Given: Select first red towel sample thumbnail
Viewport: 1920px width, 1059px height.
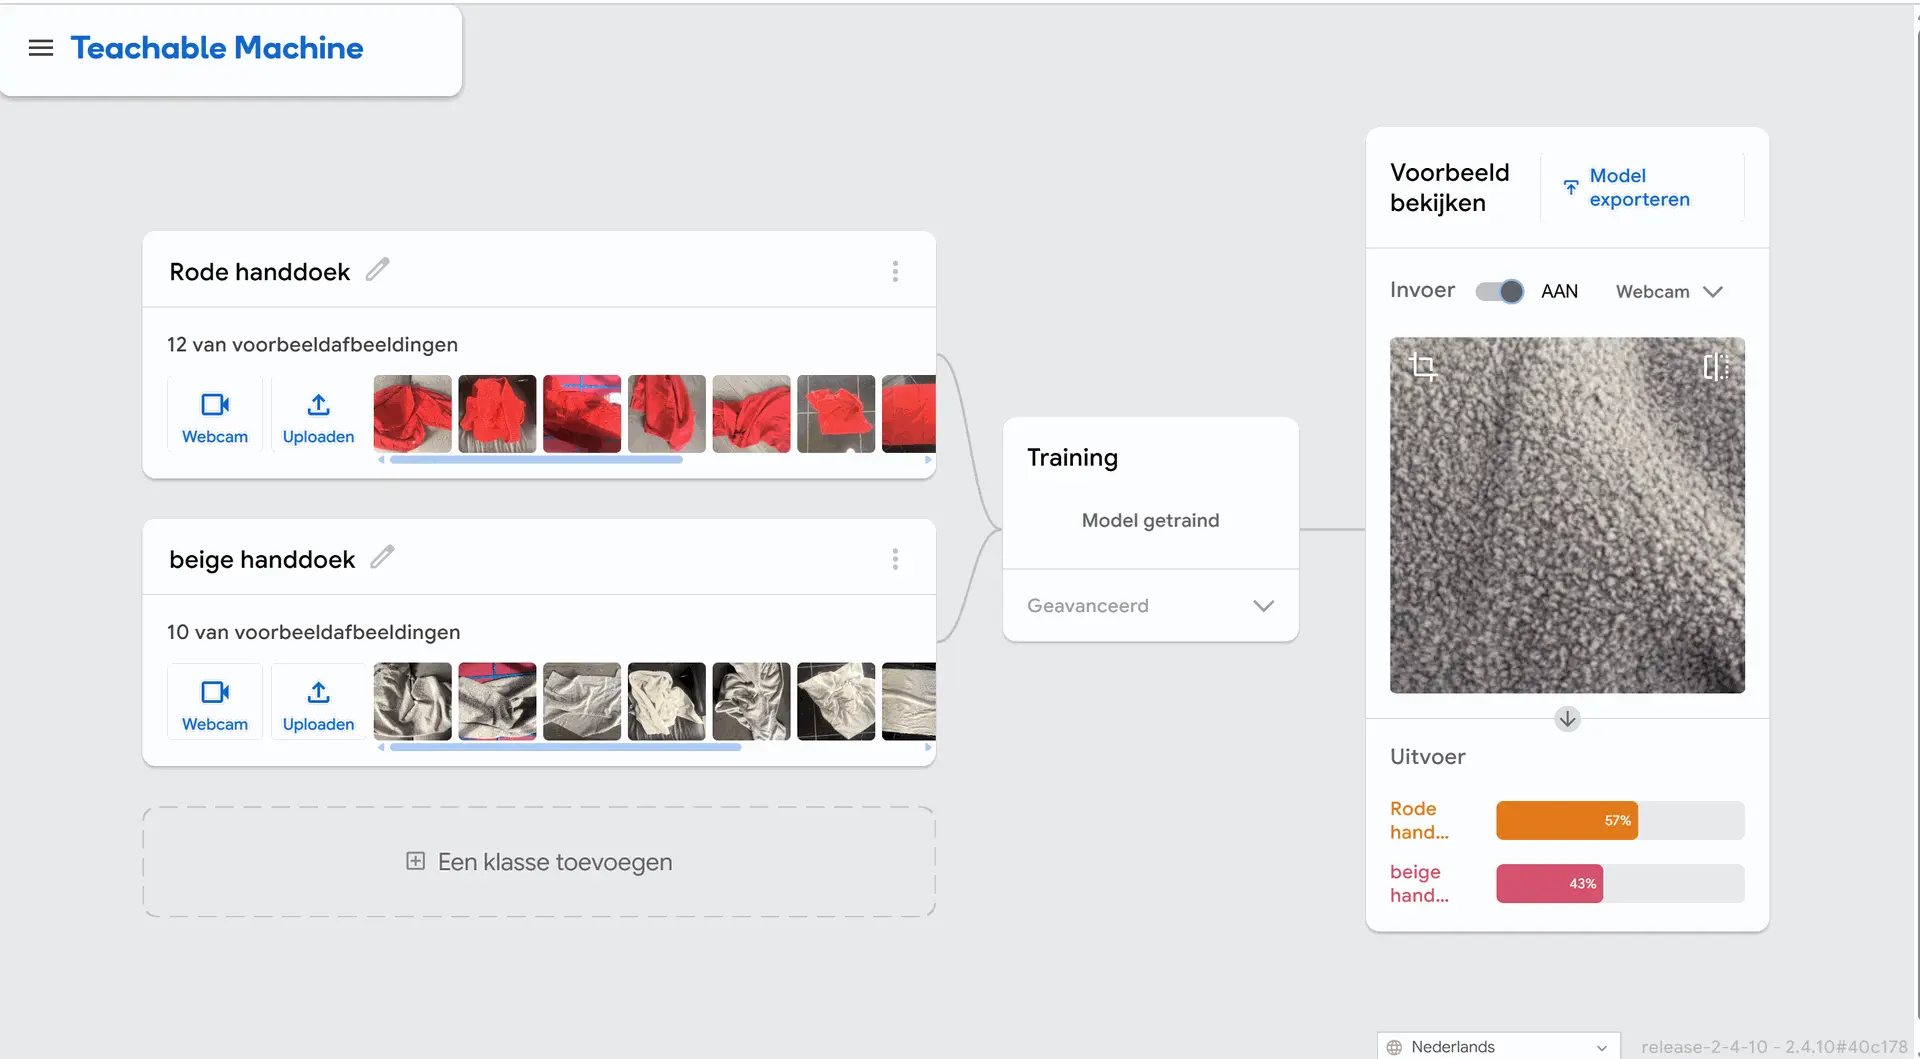Looking at the screenshot, I should pyautogui.click(x=412, y=414).
